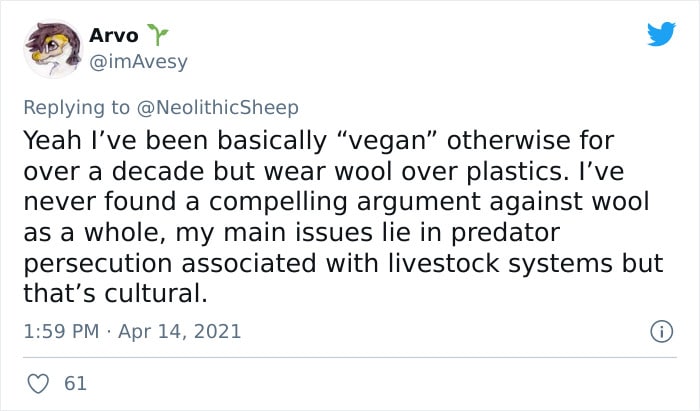Like the tweet with the heart icon
700x411 pixels.
38,384
